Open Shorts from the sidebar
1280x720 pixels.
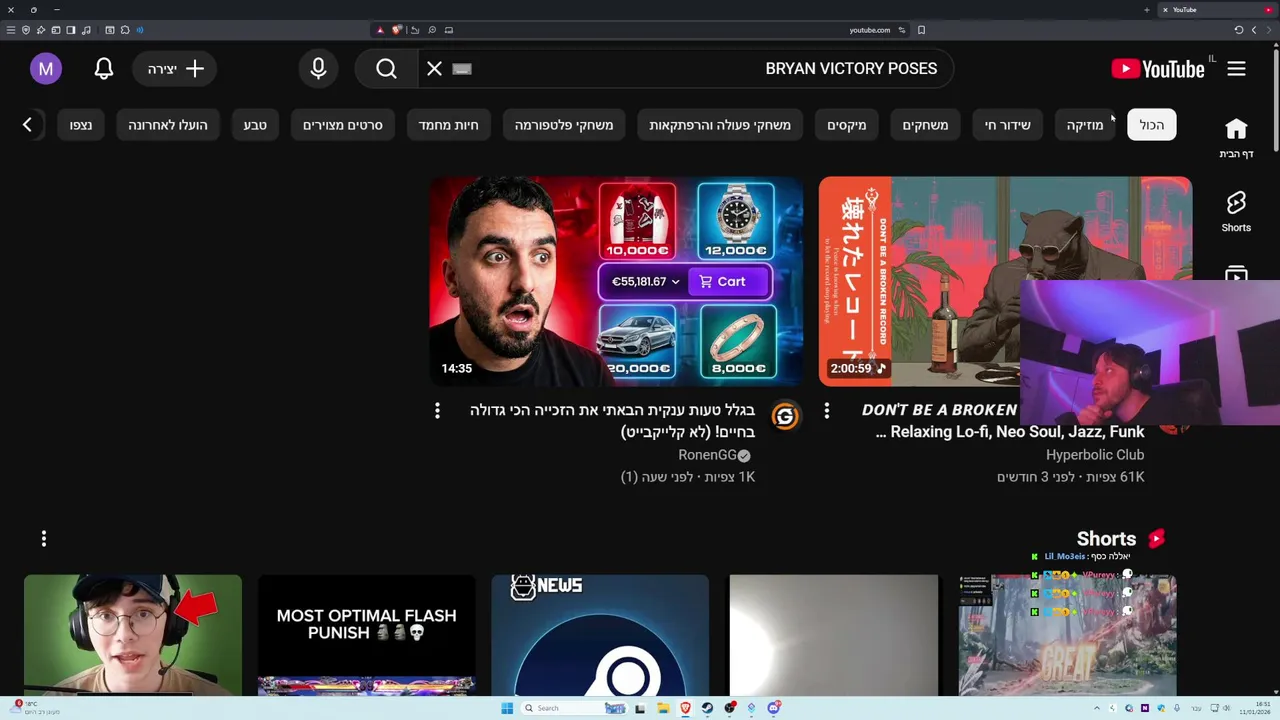pos(1236,212)
